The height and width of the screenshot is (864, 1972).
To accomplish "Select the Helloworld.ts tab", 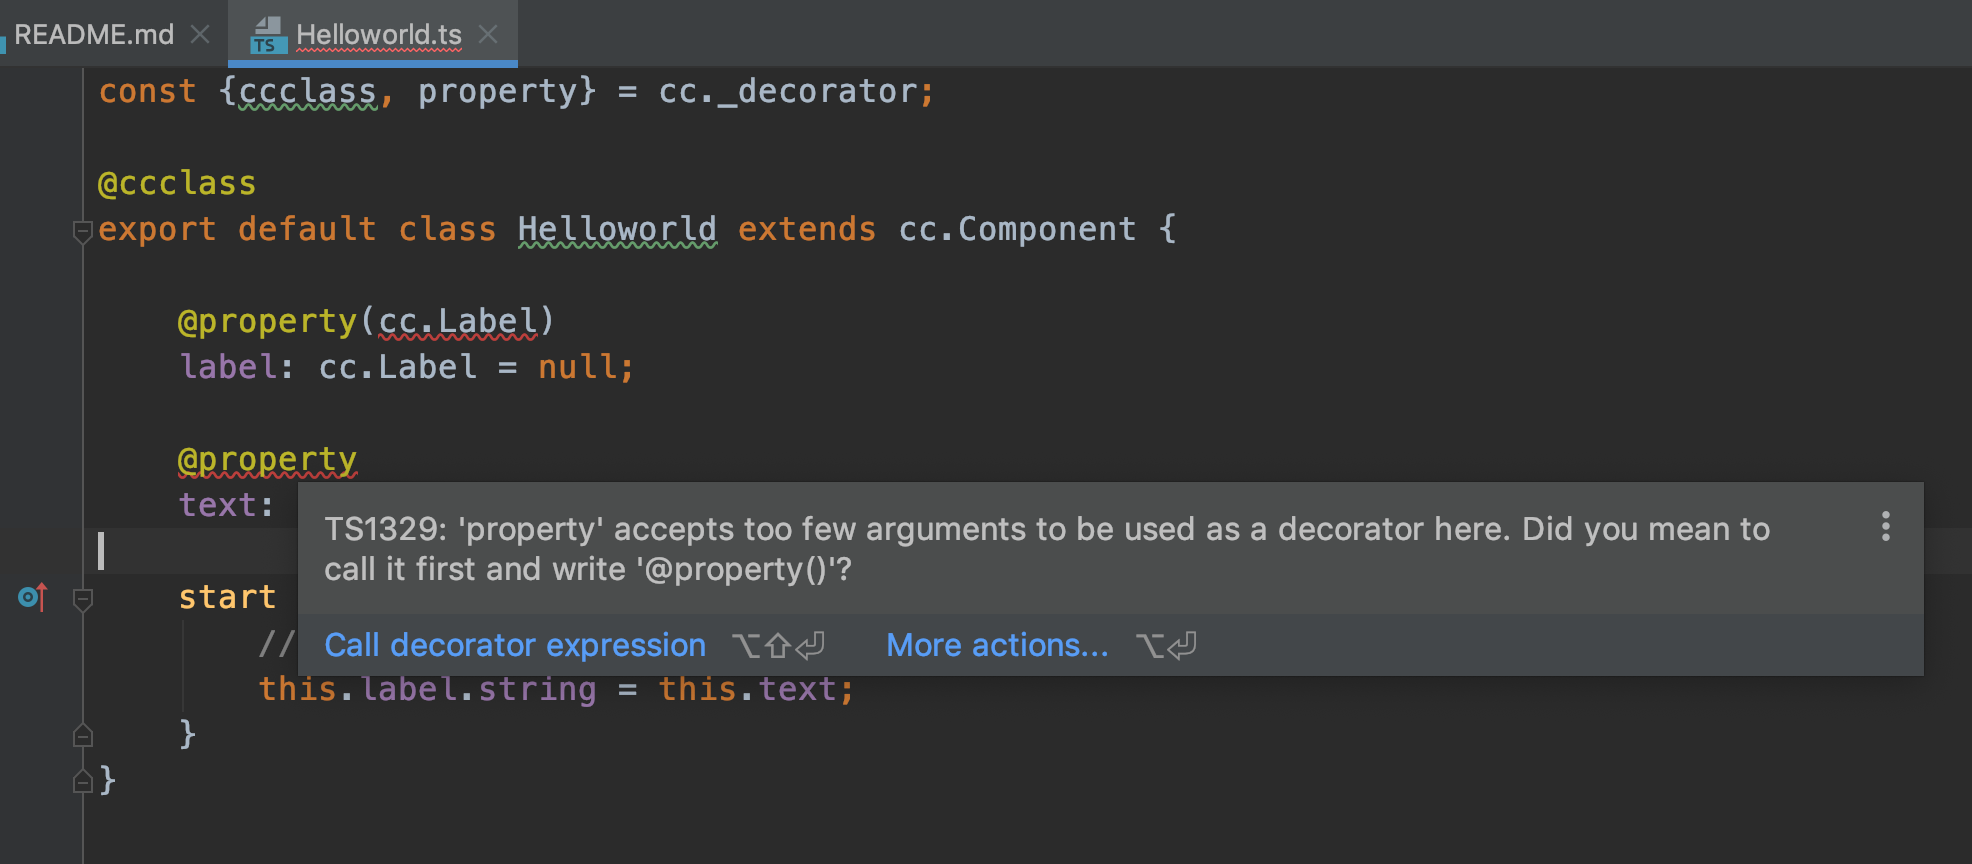I will [378, 35].
